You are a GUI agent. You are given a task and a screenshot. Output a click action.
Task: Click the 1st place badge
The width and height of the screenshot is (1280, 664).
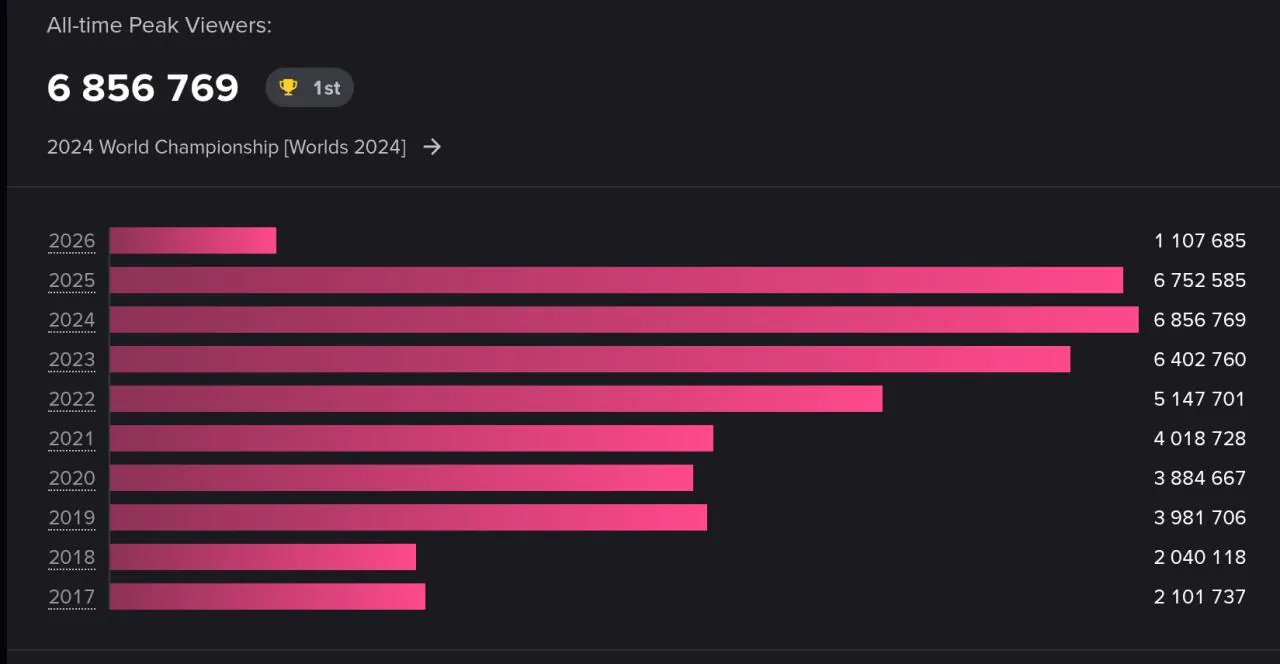click(x=309, y=88)
